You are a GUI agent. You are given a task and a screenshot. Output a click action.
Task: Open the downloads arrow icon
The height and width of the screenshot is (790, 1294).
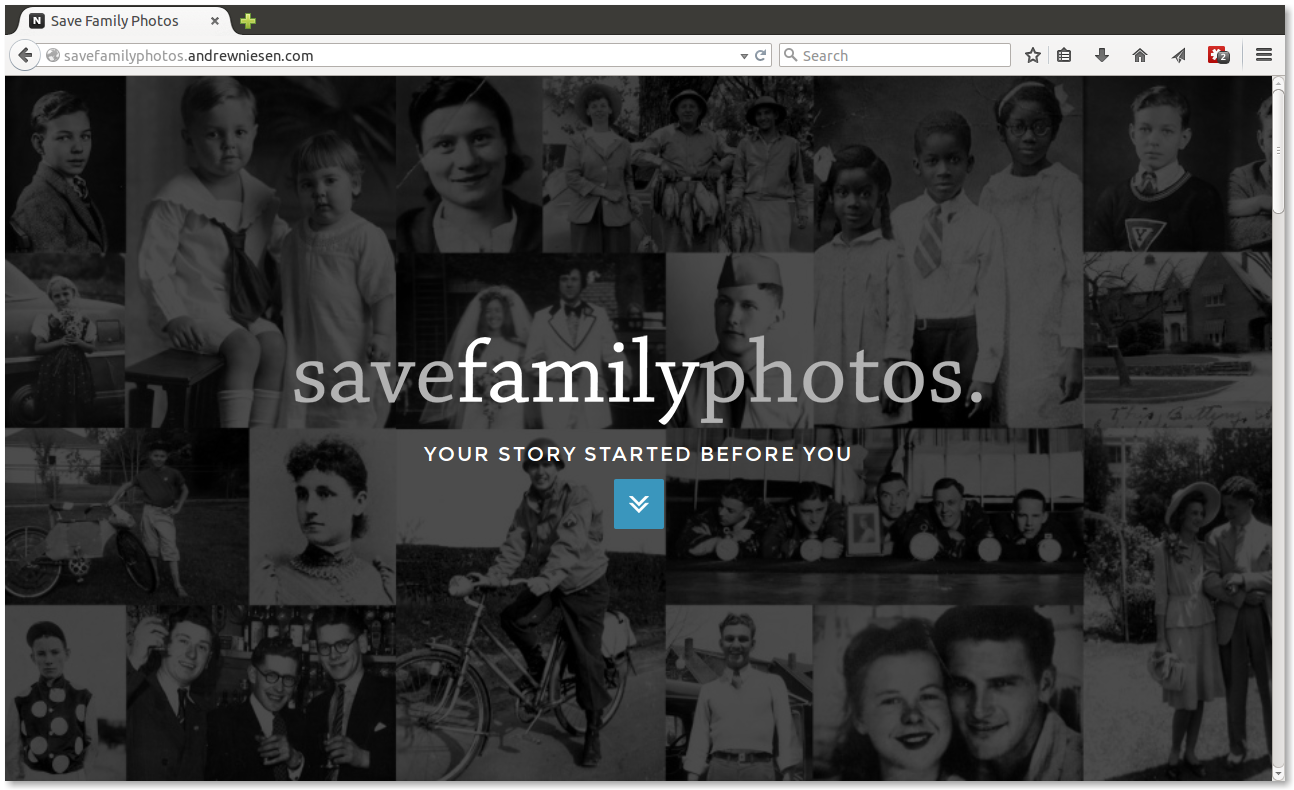point(1102,56)
